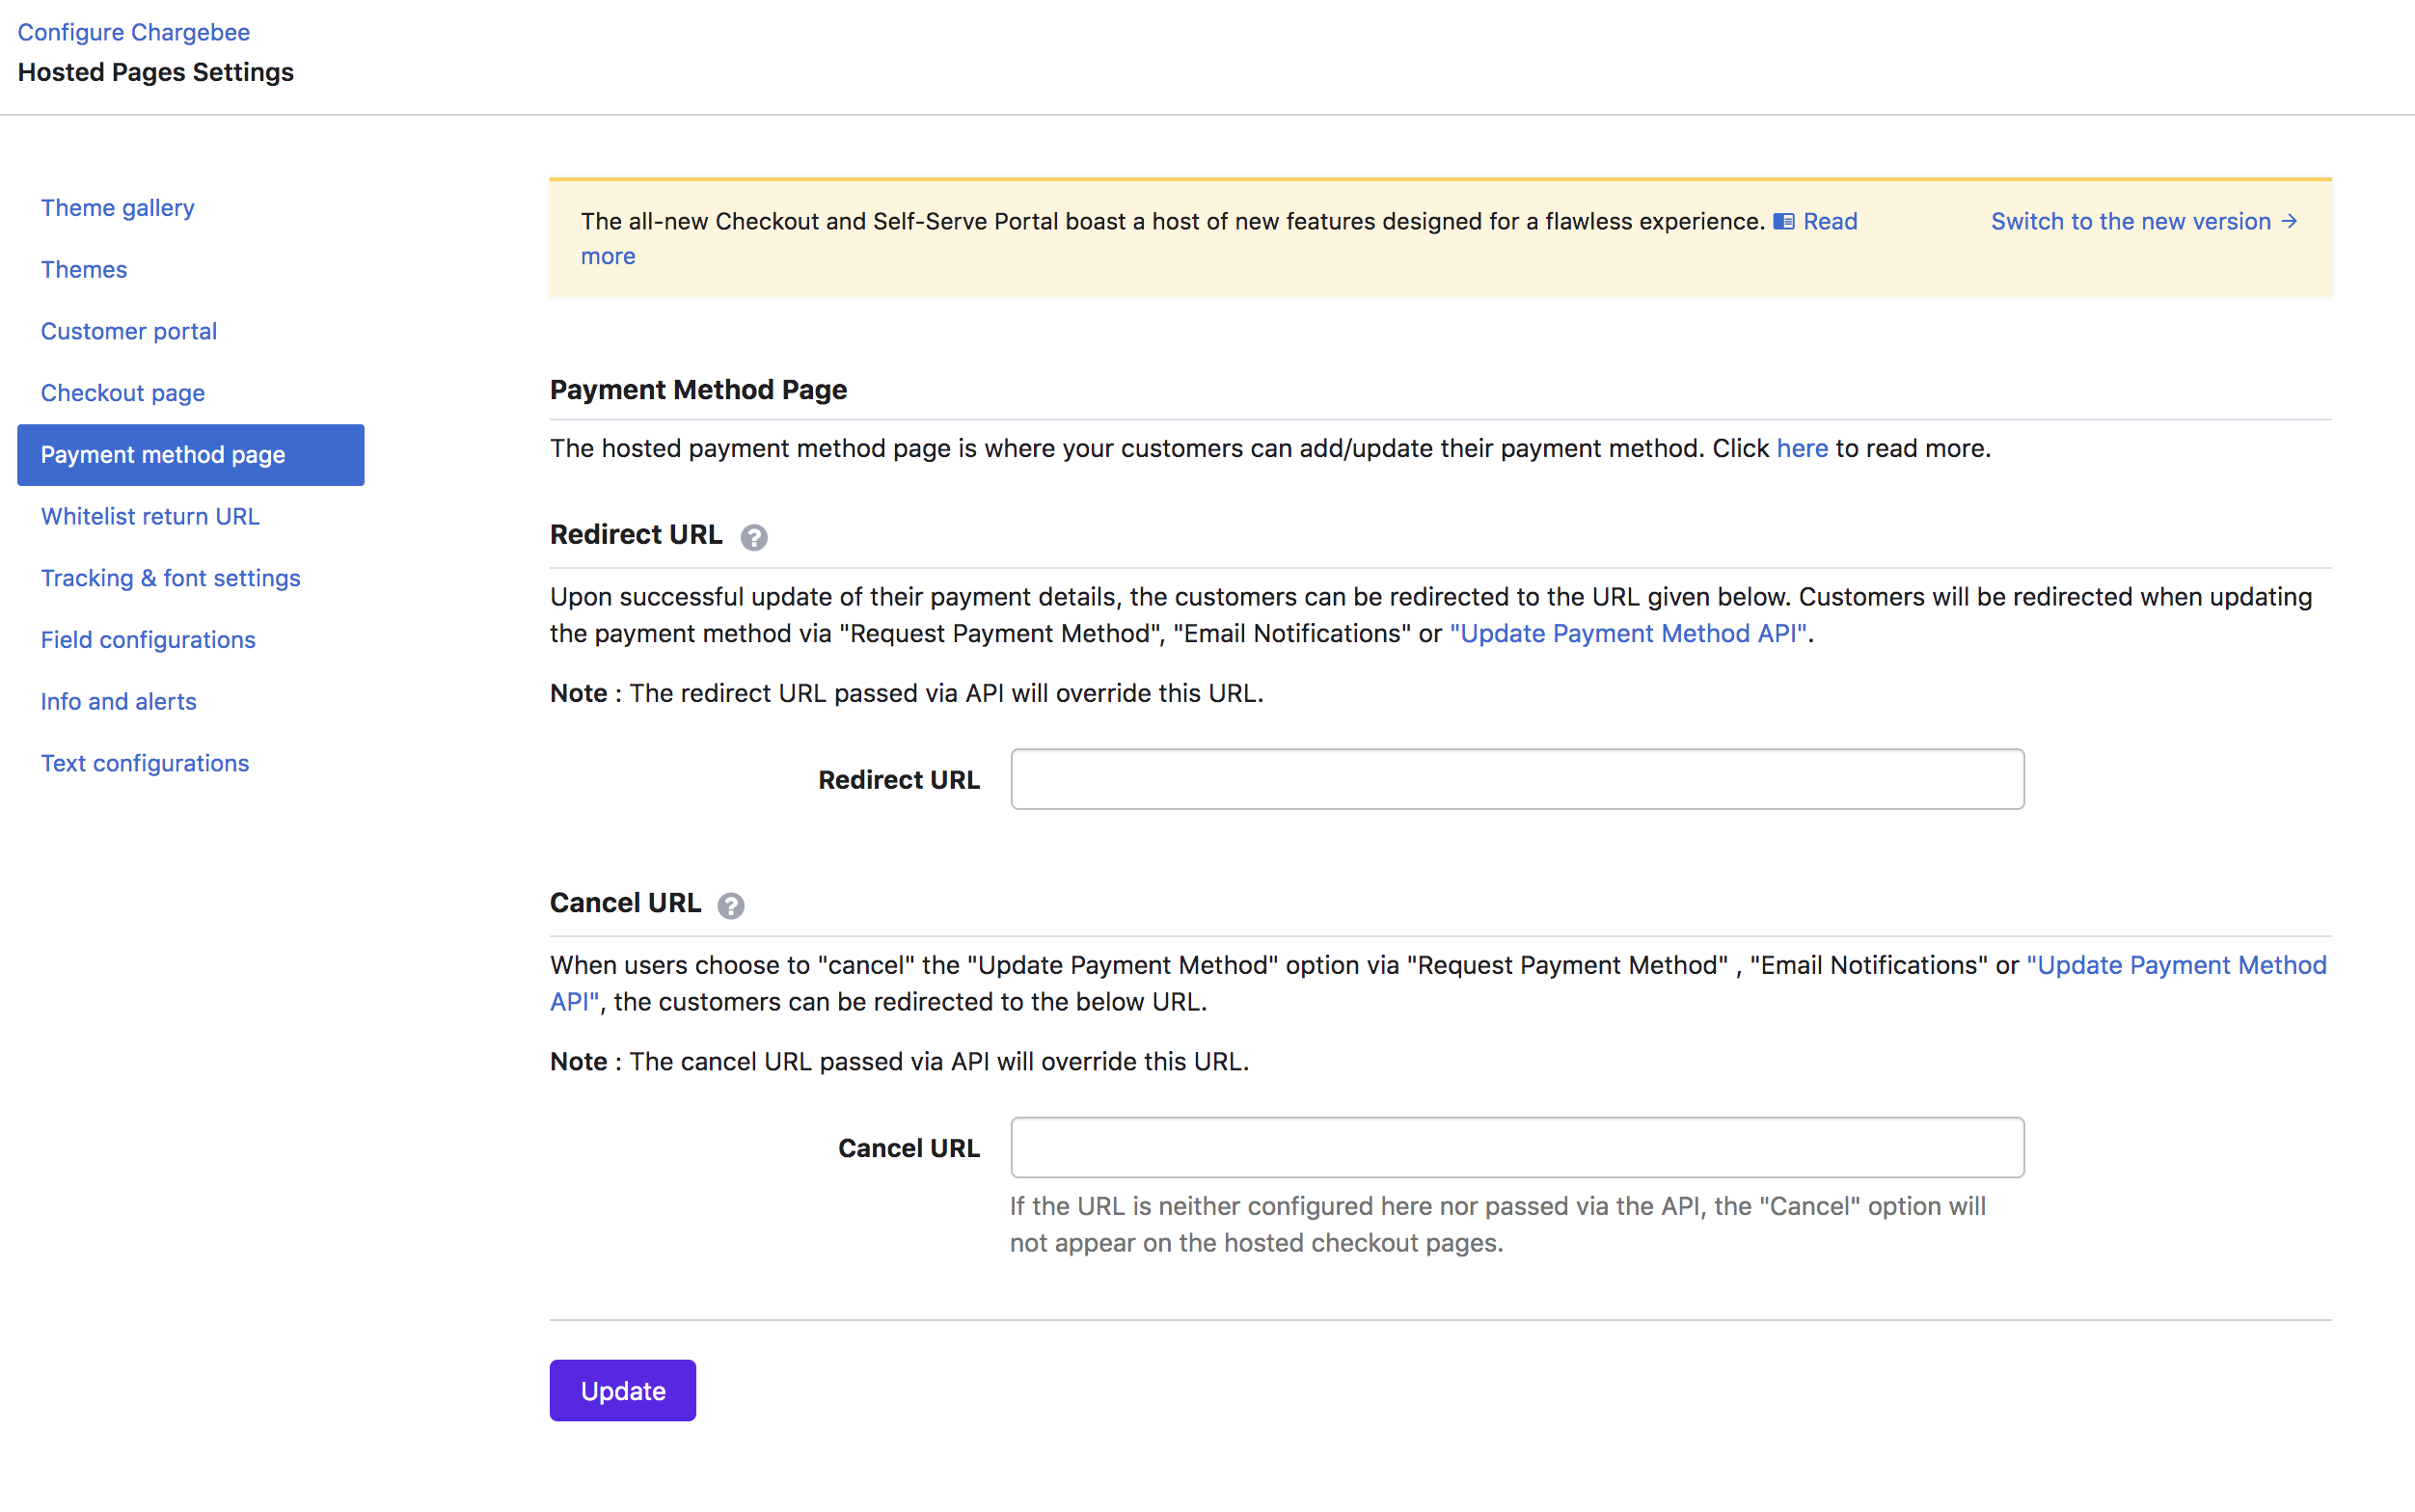Click the Cancel URL help question icon
The image size is (2415, 1512).
(731, 905)
